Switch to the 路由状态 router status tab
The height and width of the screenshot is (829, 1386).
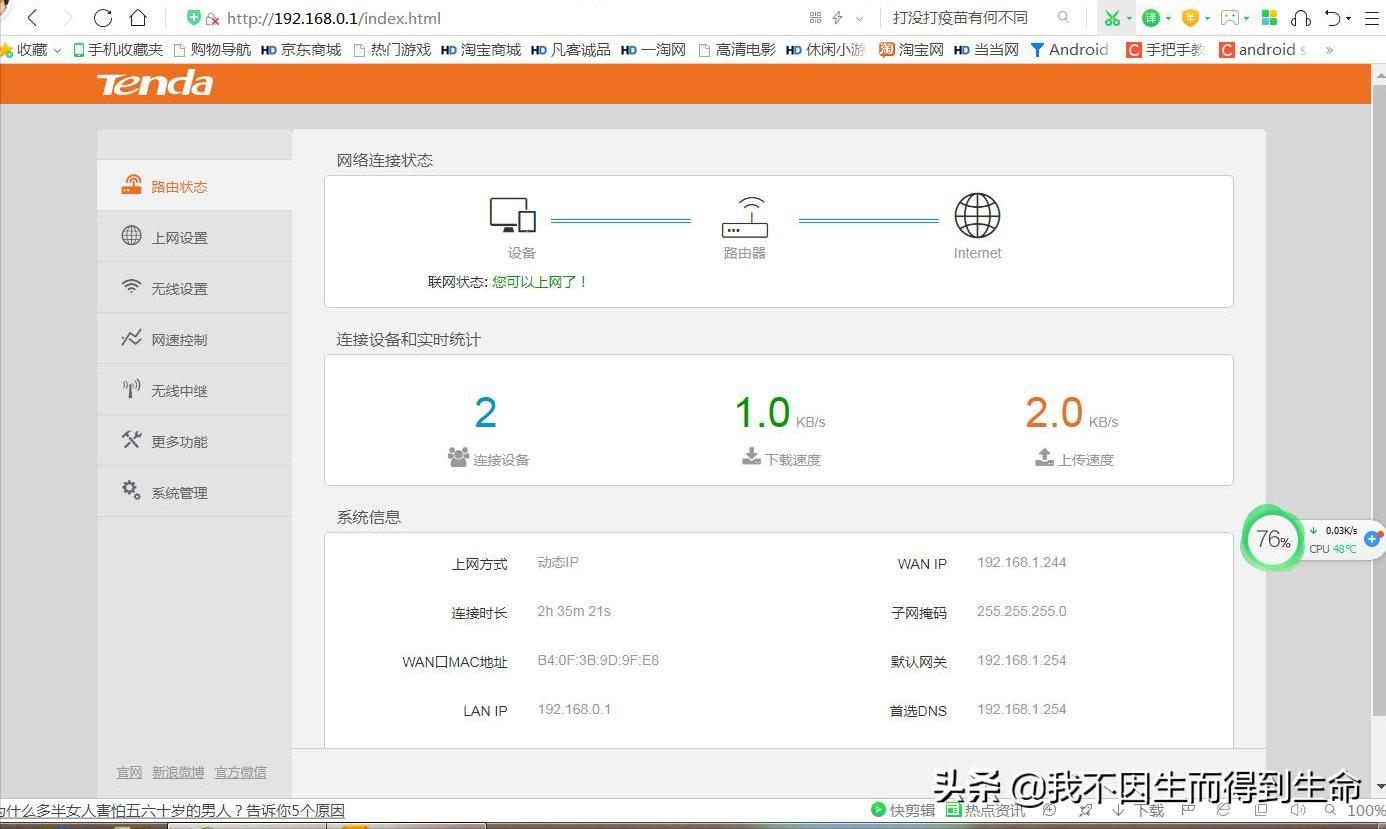pyautogui.click(x=180, y=186)
